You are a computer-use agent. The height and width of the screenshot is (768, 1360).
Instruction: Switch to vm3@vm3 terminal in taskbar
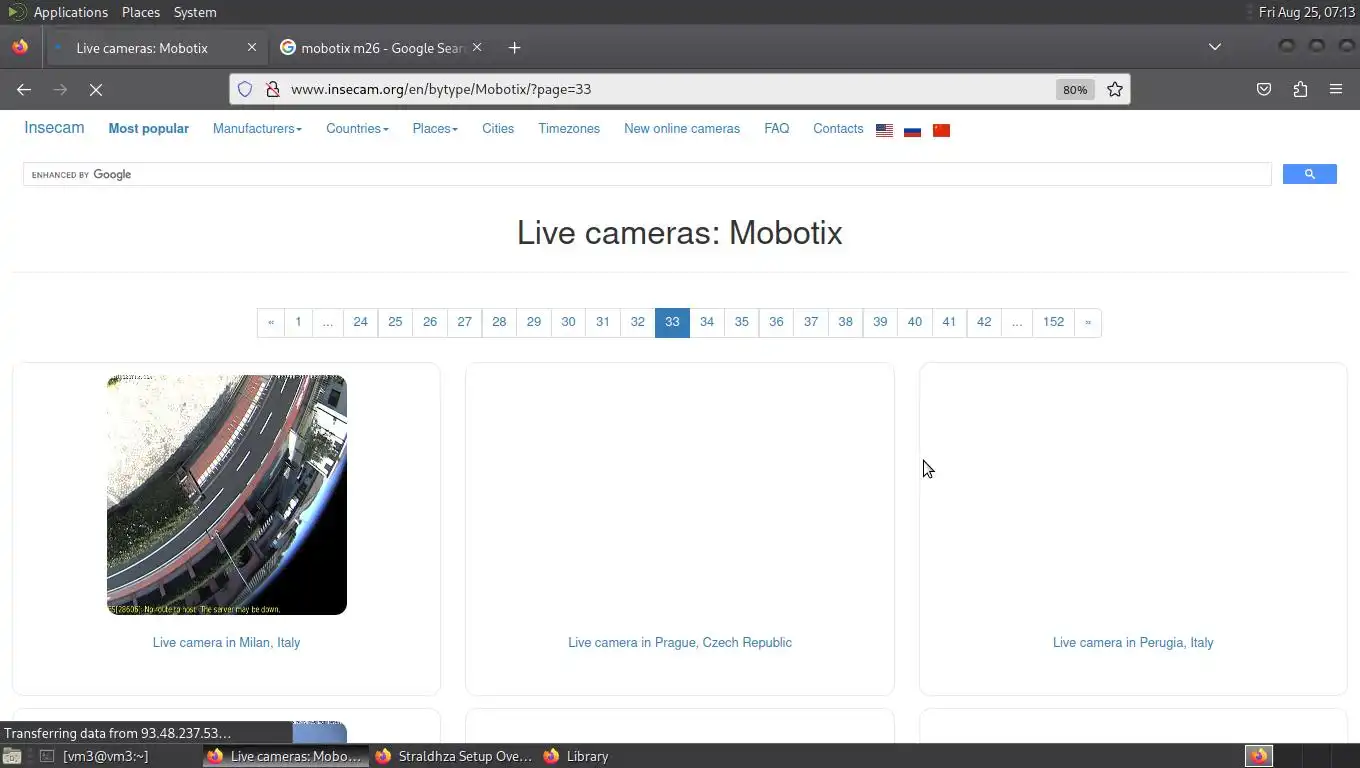point(95,756)
